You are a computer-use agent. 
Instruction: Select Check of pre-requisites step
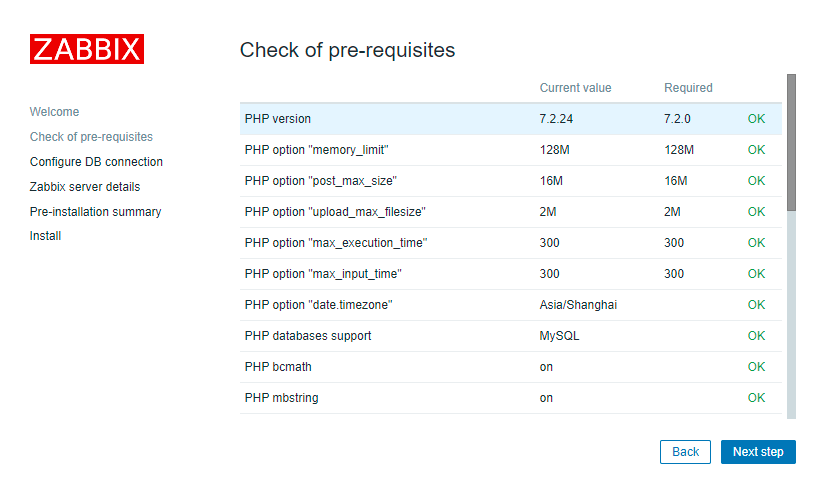point(91,137)
